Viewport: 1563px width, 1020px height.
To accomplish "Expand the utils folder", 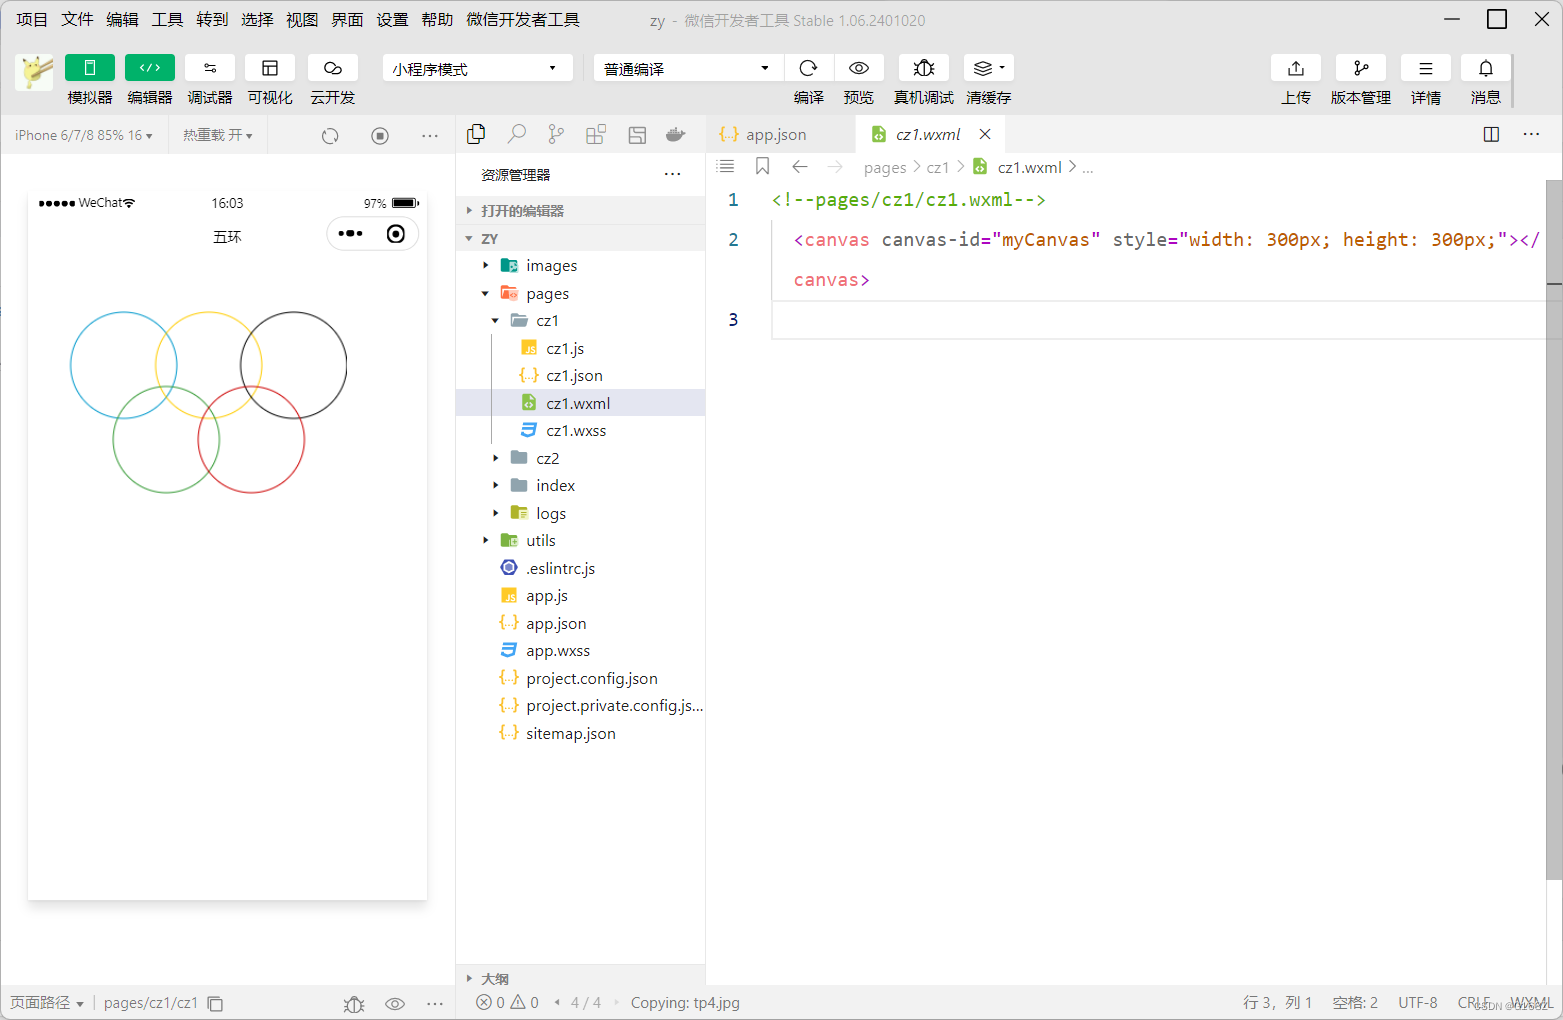I will point(580,541).
